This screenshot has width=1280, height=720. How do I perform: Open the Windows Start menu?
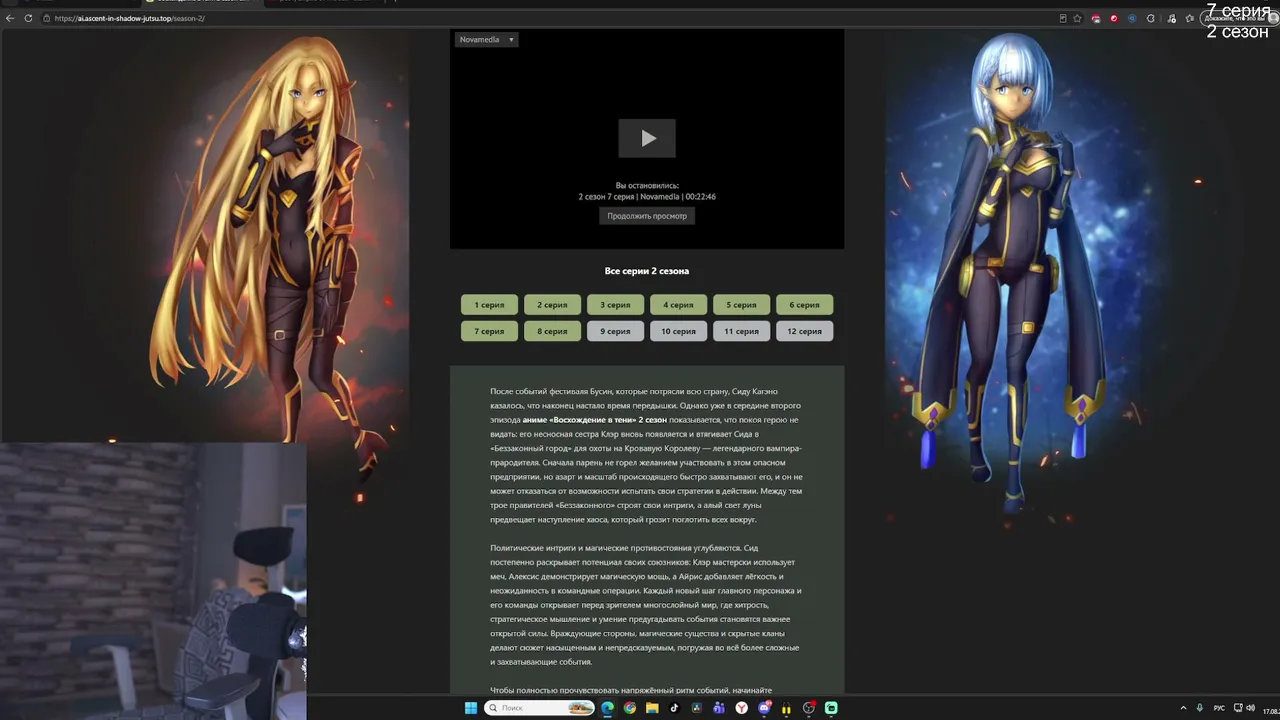point(471,708)
